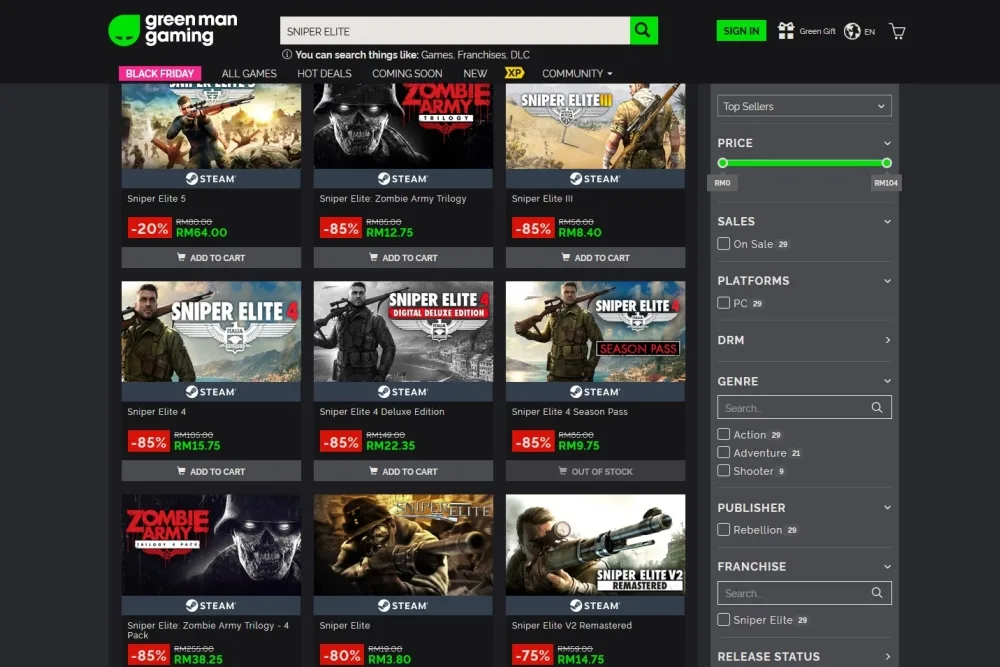Add Sniper Elite III to cart
This screenshot has height=667, width=1000.
tap(595, 258)
